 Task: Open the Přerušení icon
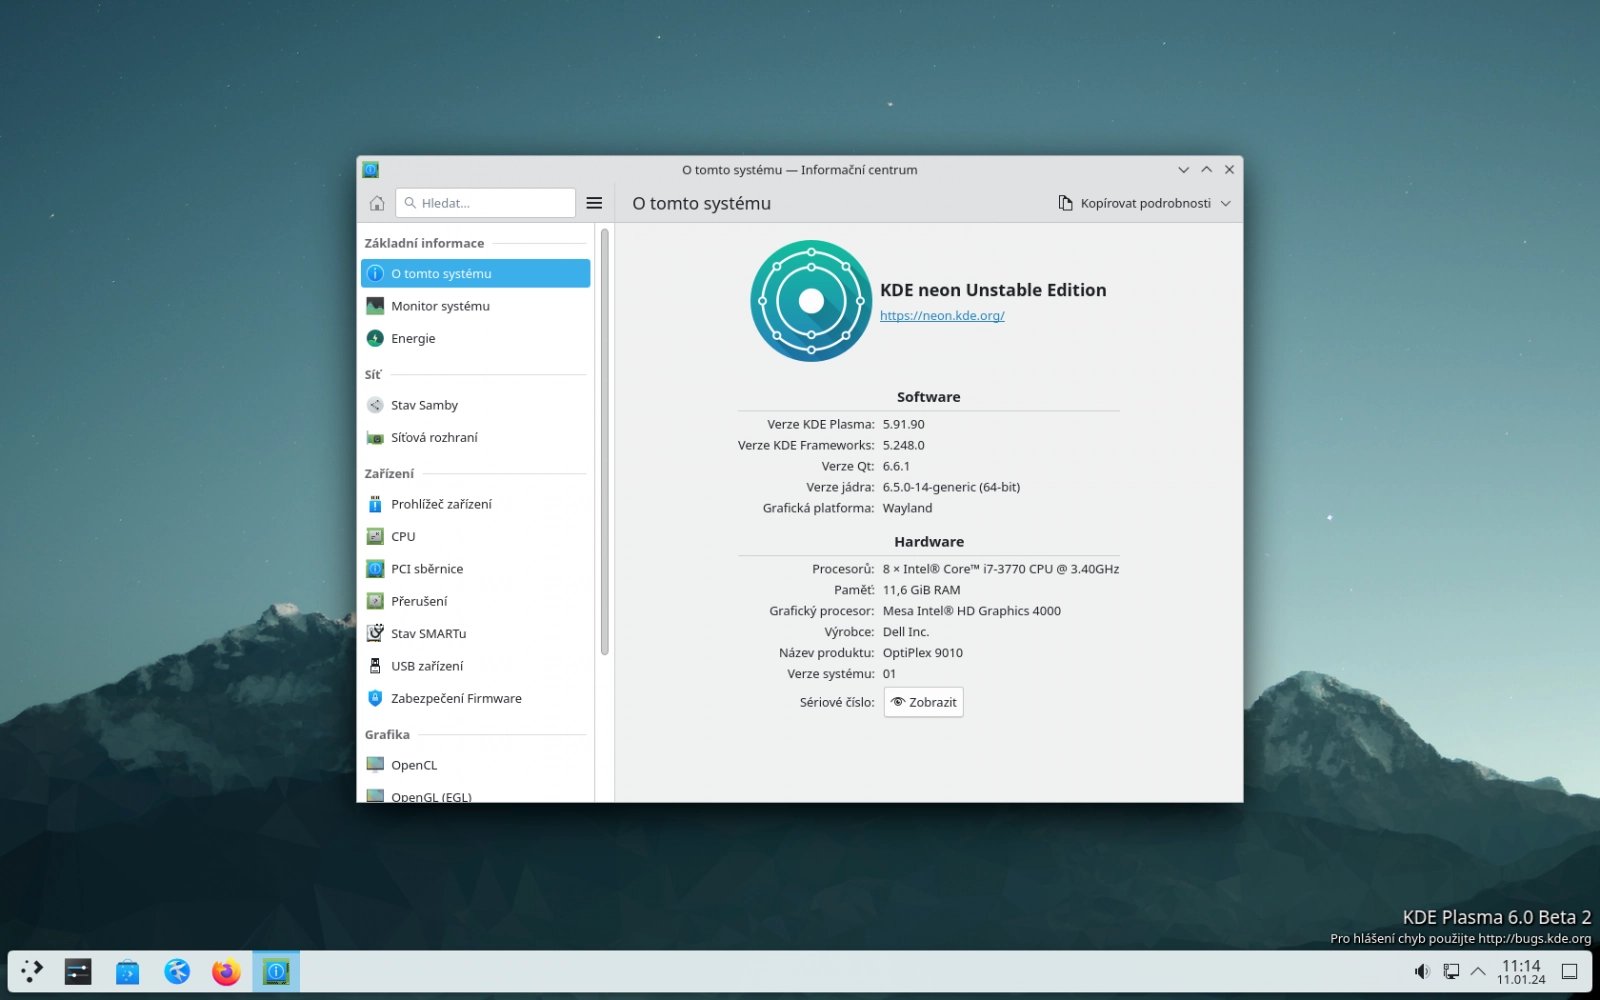[375, 601]
